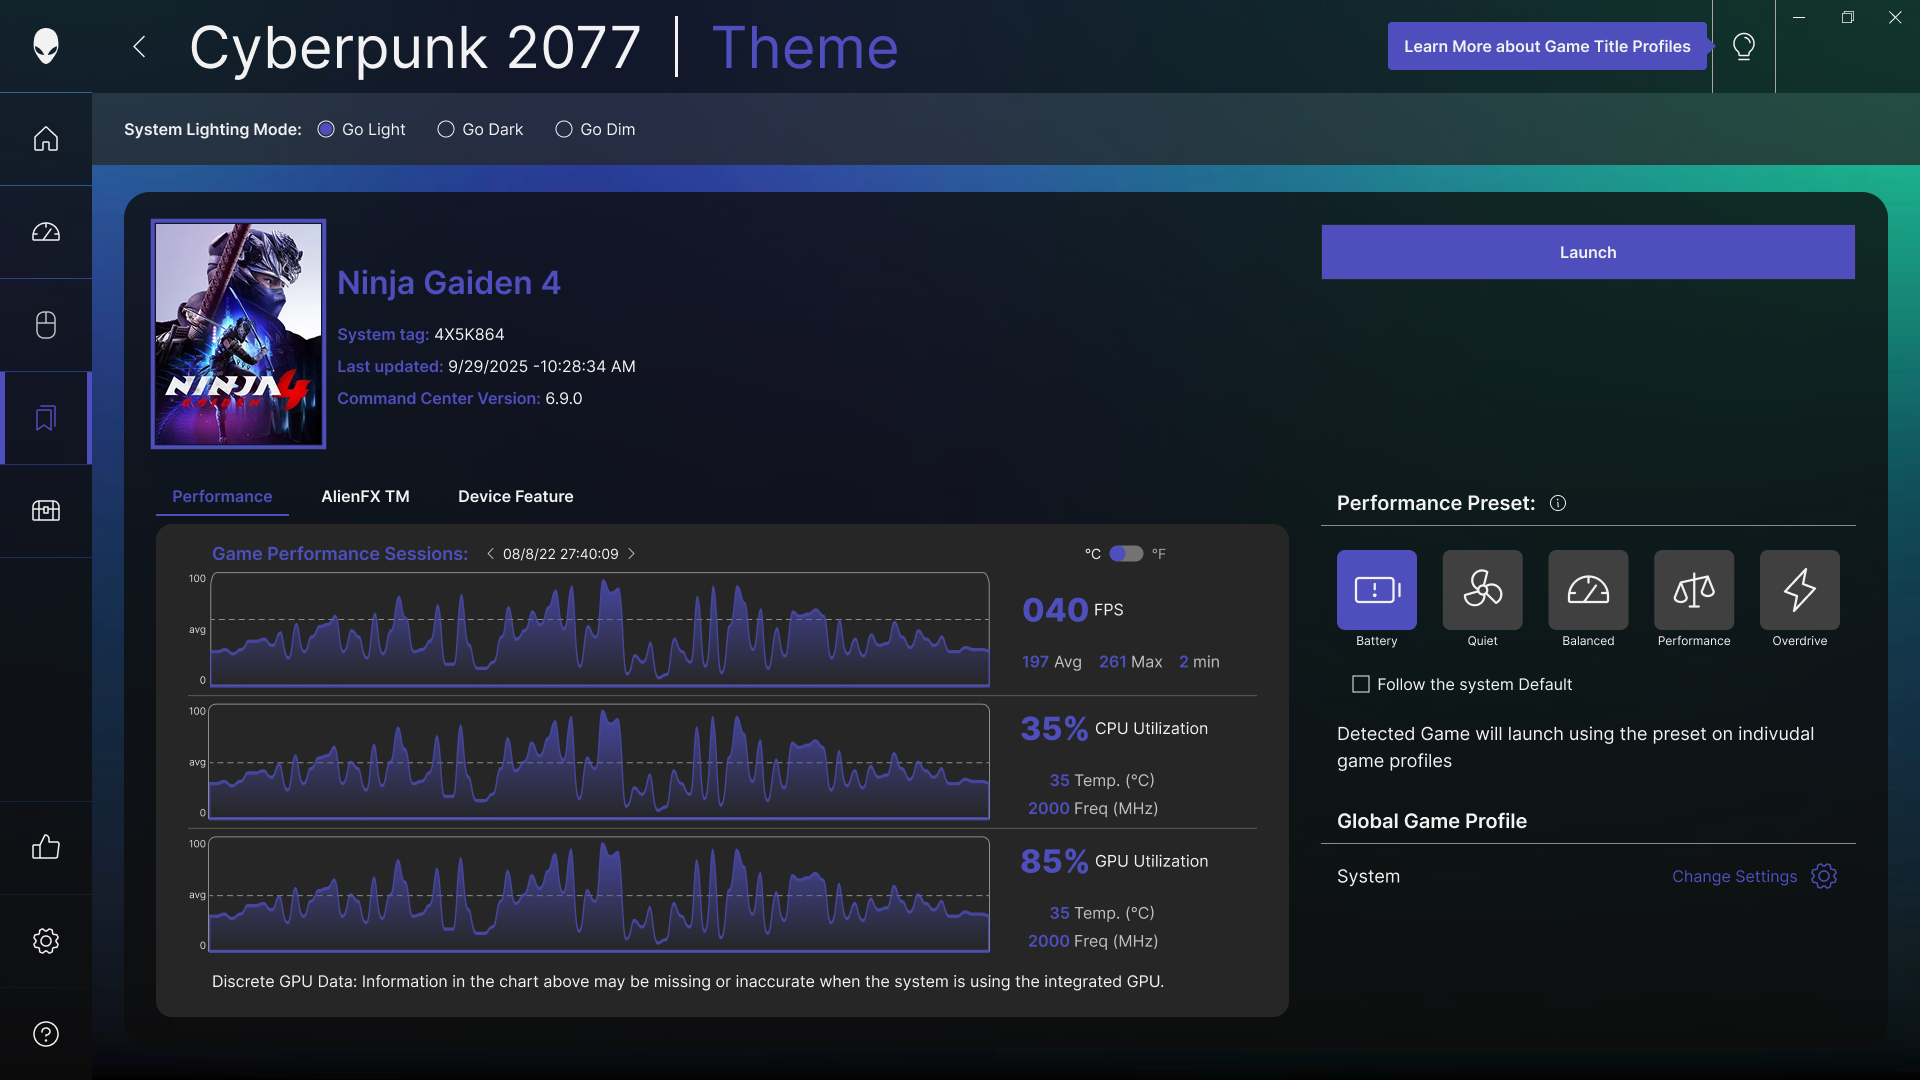Viewport: 1920px width, 1080px height.
Task: Select the Battery performance preset
Action: [1376, 590]
